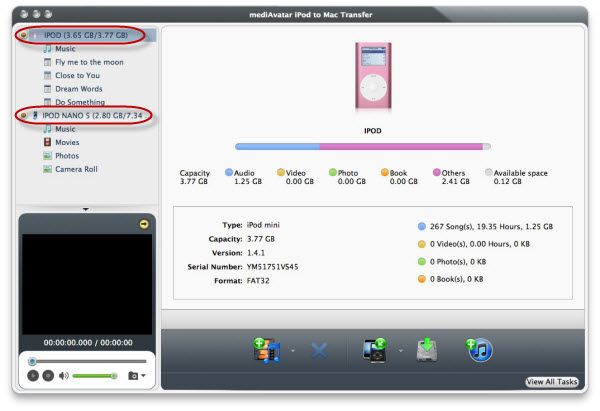
Task: Click the 267 Song(s) summary line
Action: [485, 227]
